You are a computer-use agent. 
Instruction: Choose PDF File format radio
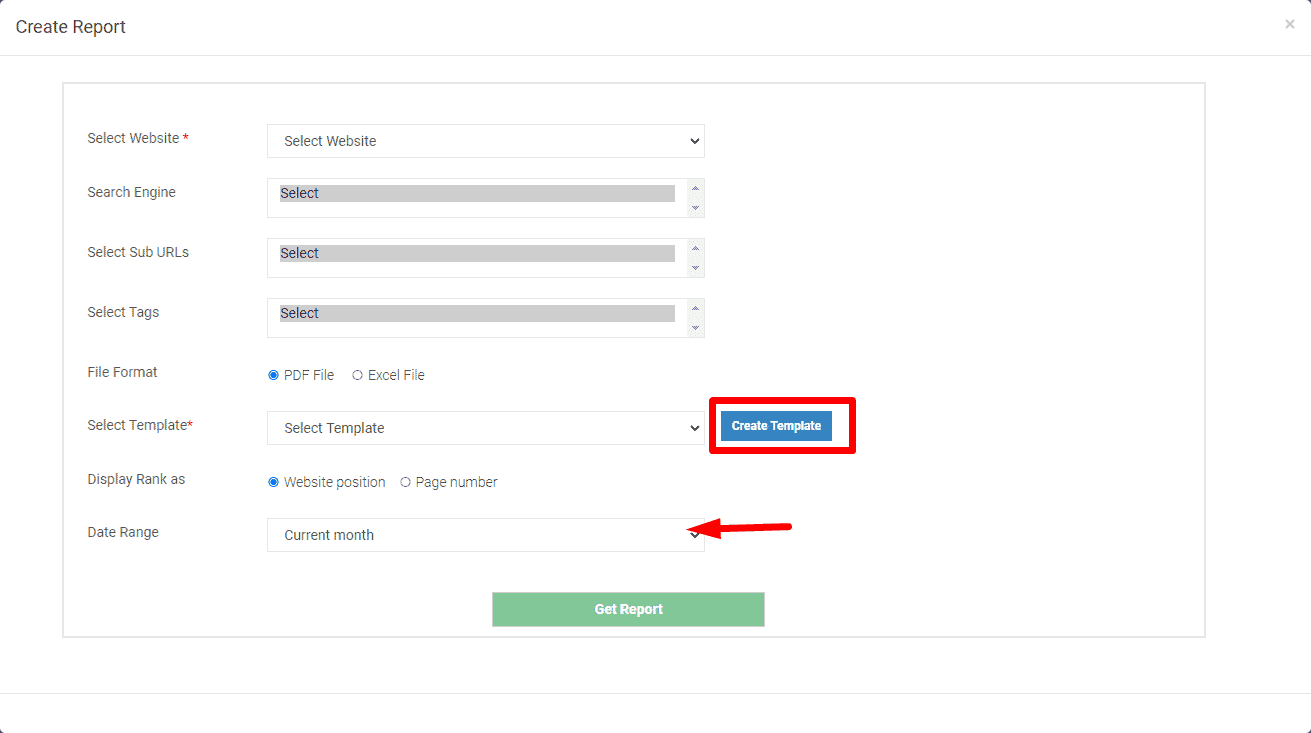coord(274,375)
